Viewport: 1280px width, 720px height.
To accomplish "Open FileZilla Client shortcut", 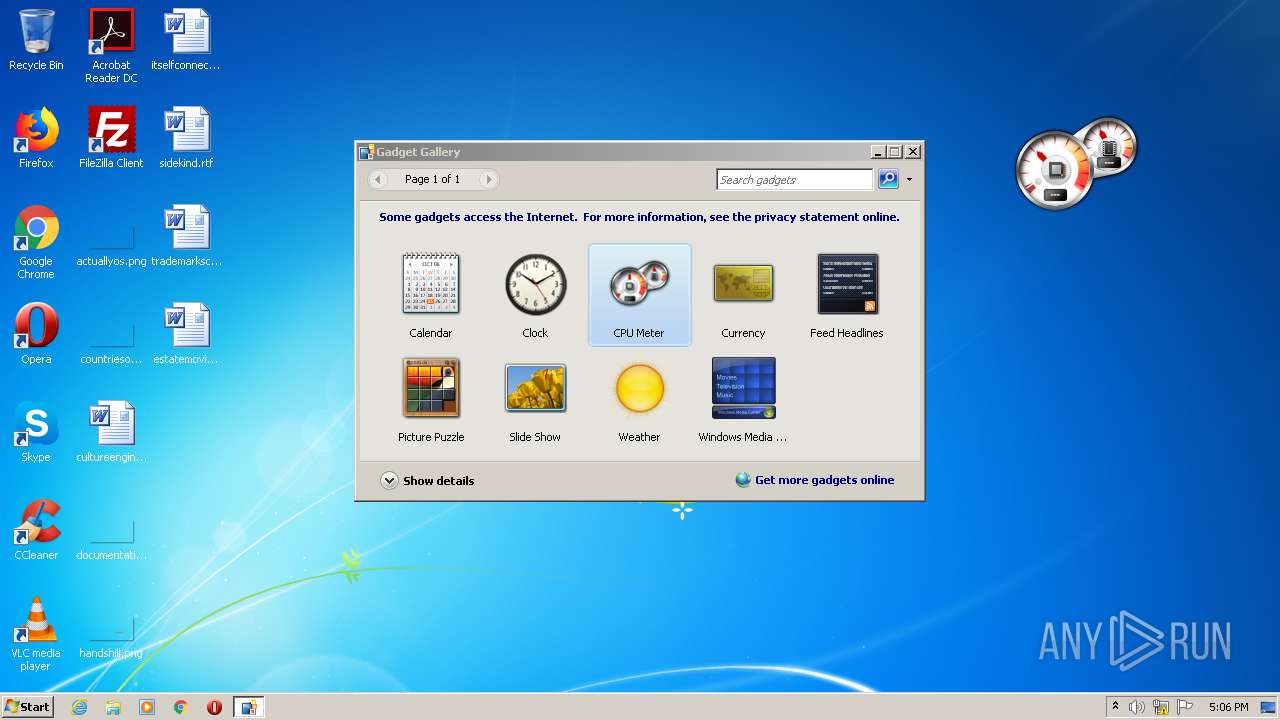I will click(x=111, y=138).
